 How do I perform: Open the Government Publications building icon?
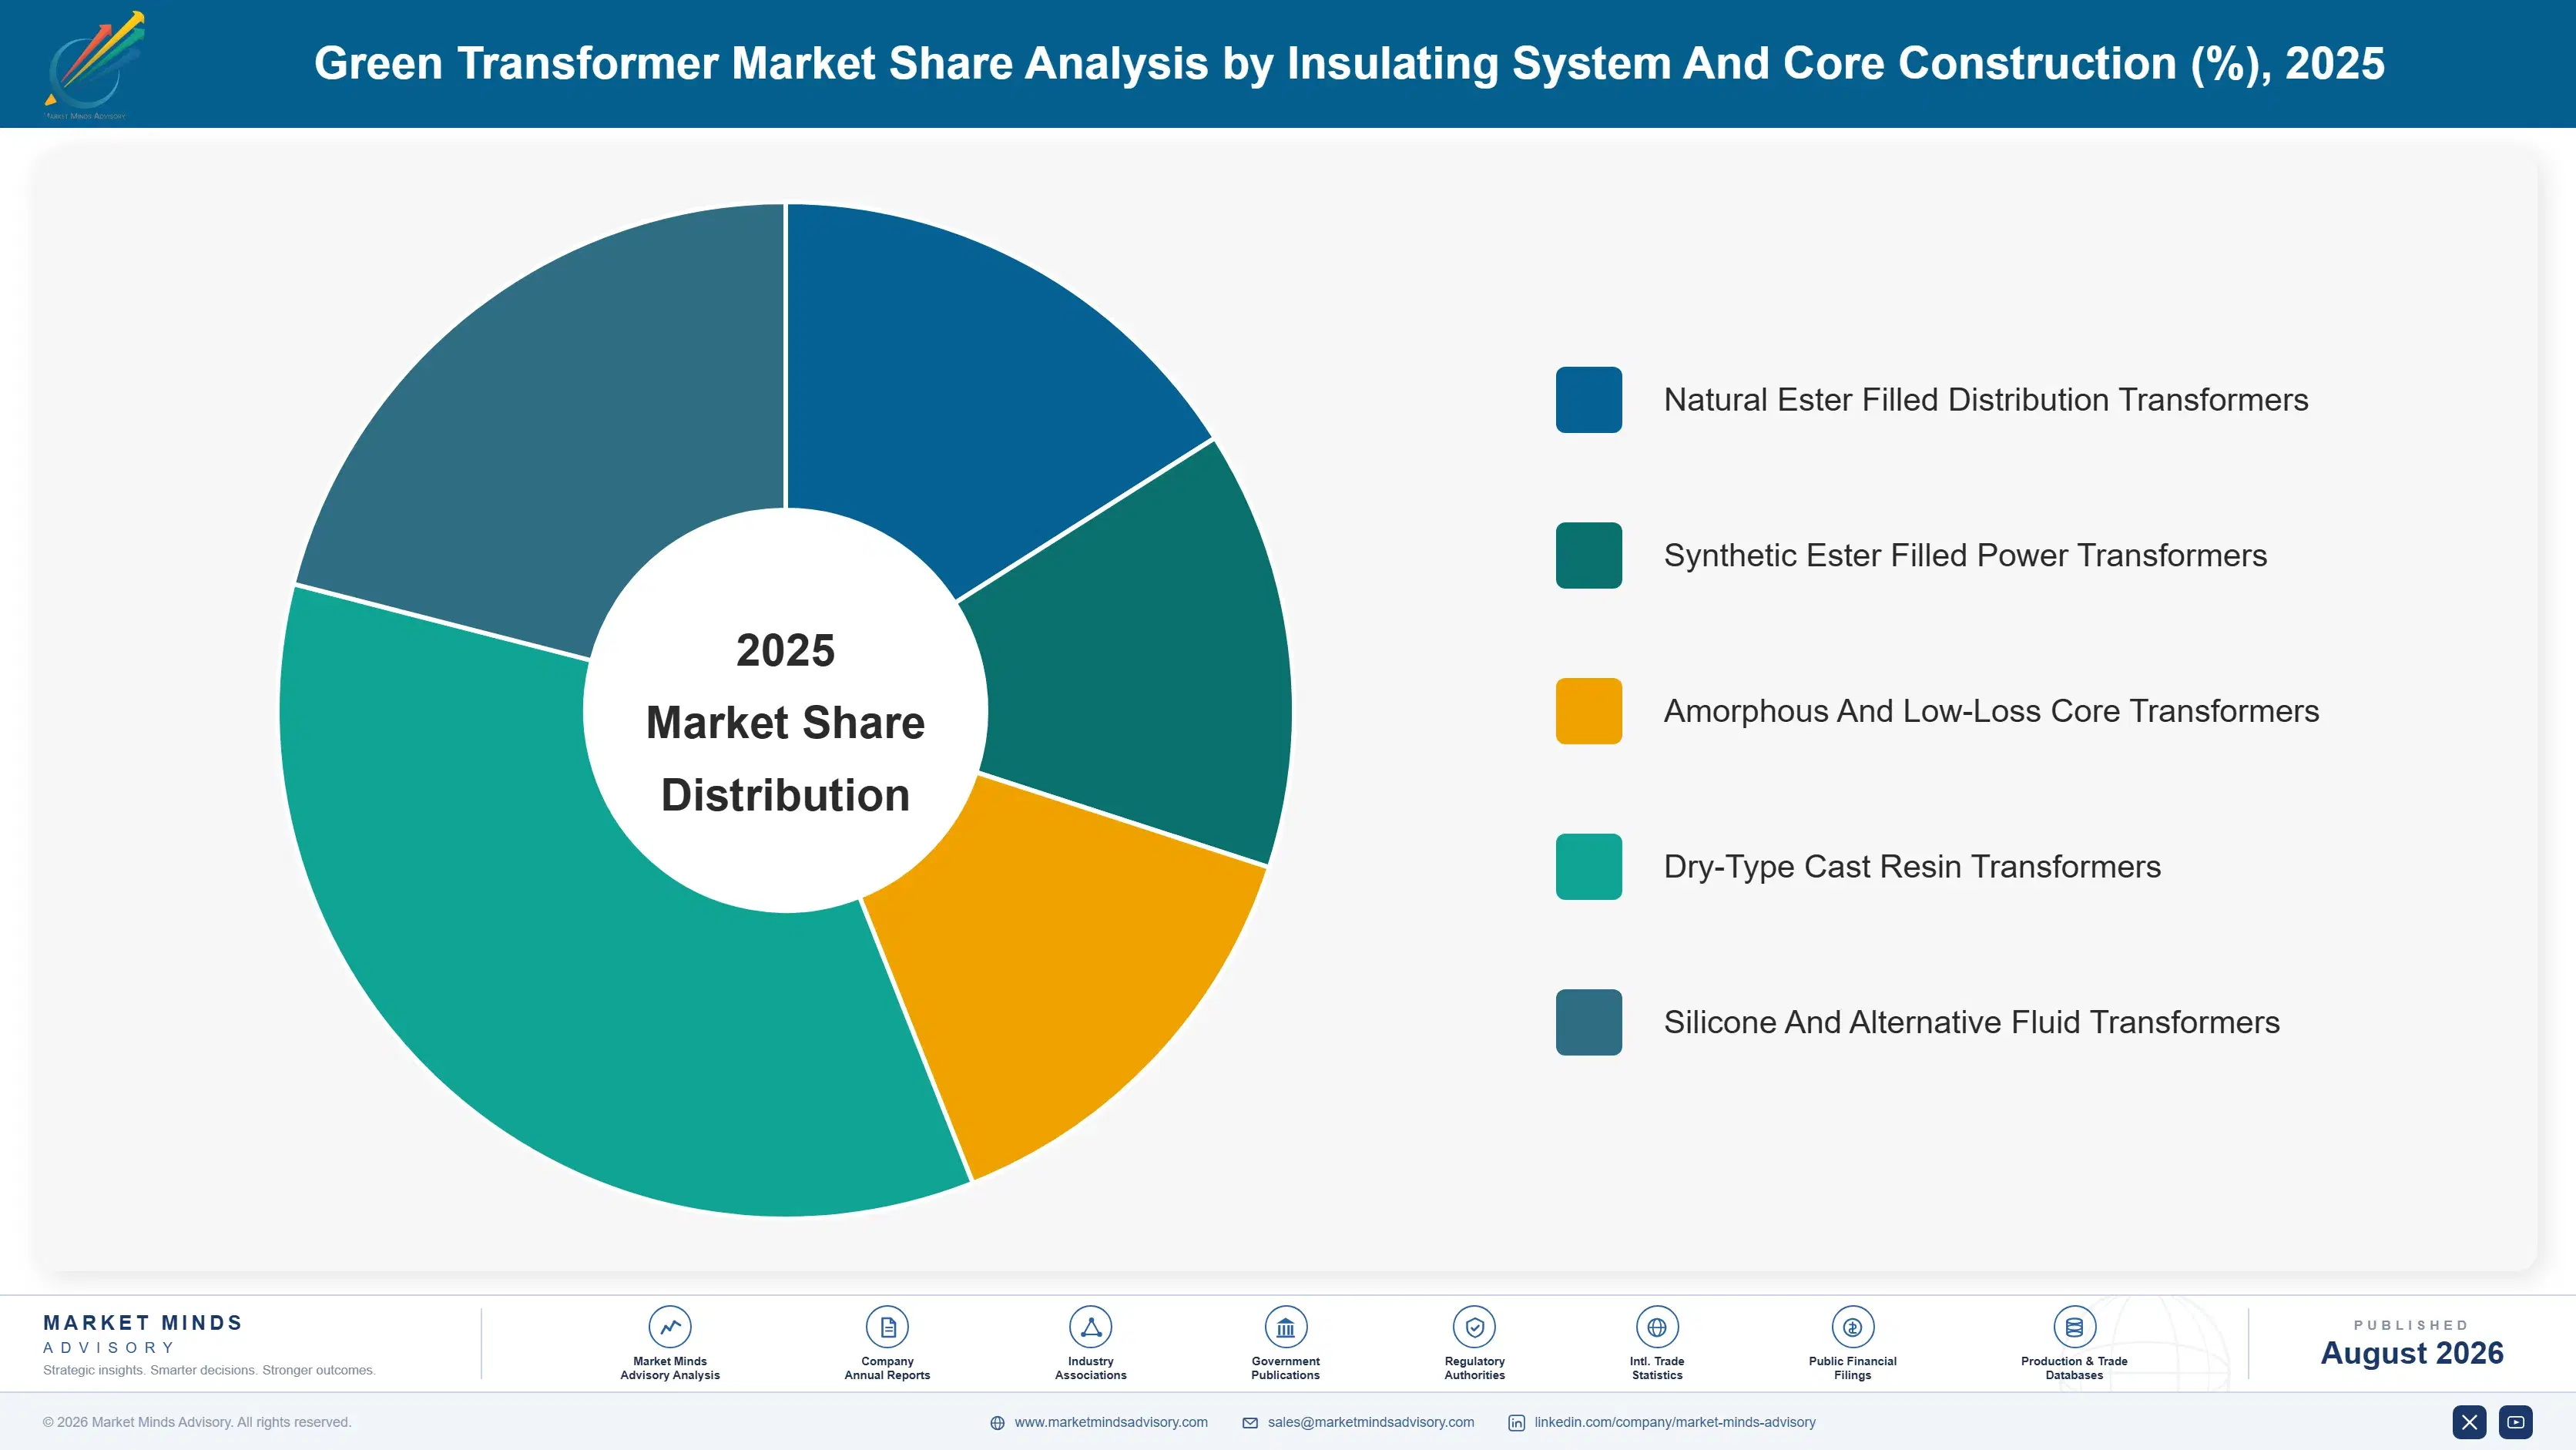point(1285,1327)
